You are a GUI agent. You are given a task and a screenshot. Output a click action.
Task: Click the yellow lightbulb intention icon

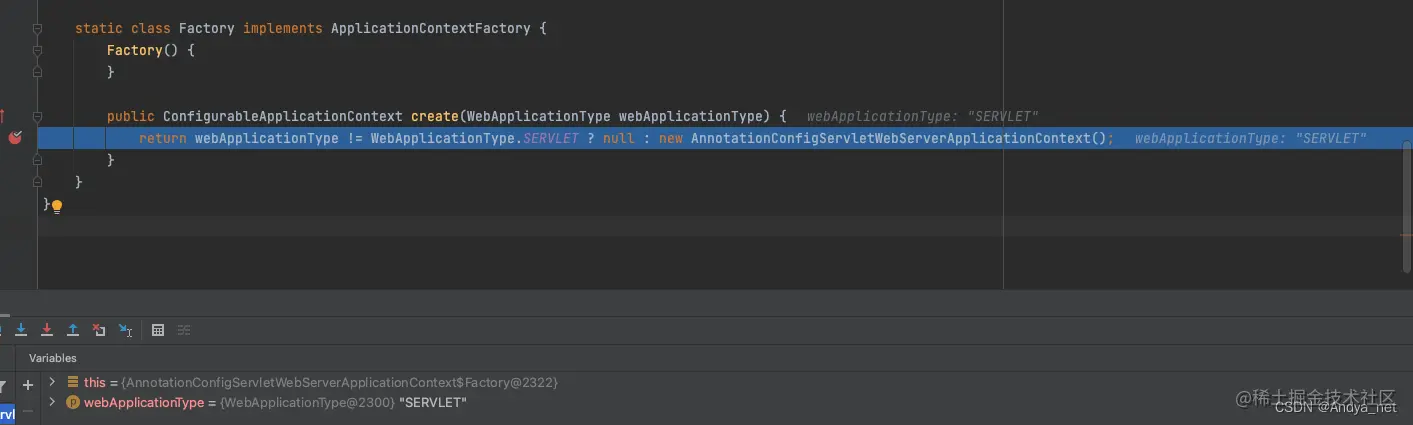point(57,206)
